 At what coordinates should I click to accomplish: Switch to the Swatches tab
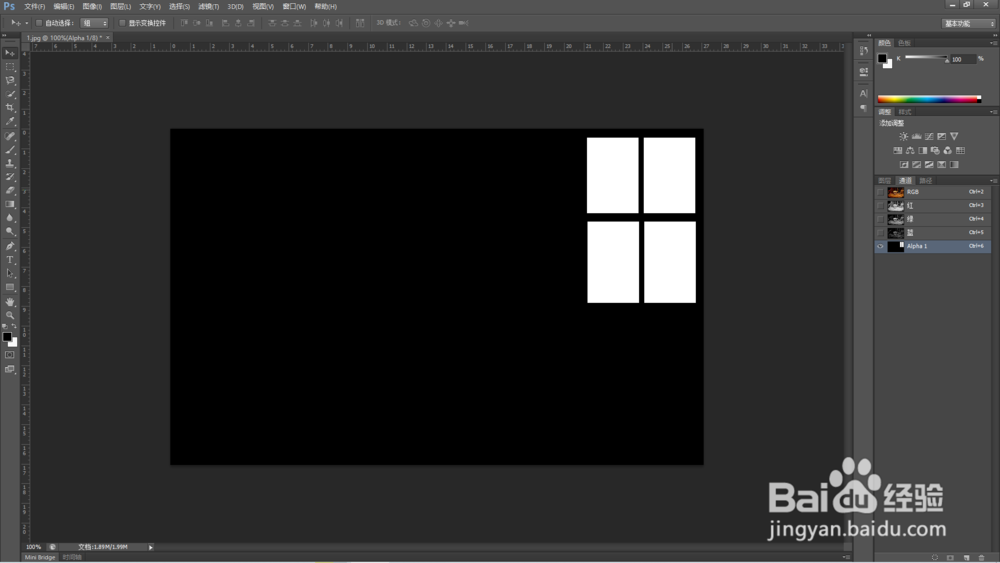pyautogui.click(x=904, y=43)
